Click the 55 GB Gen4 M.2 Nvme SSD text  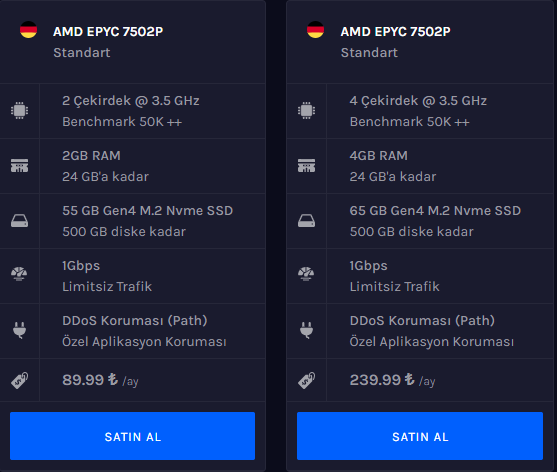[x=147, y=211]
